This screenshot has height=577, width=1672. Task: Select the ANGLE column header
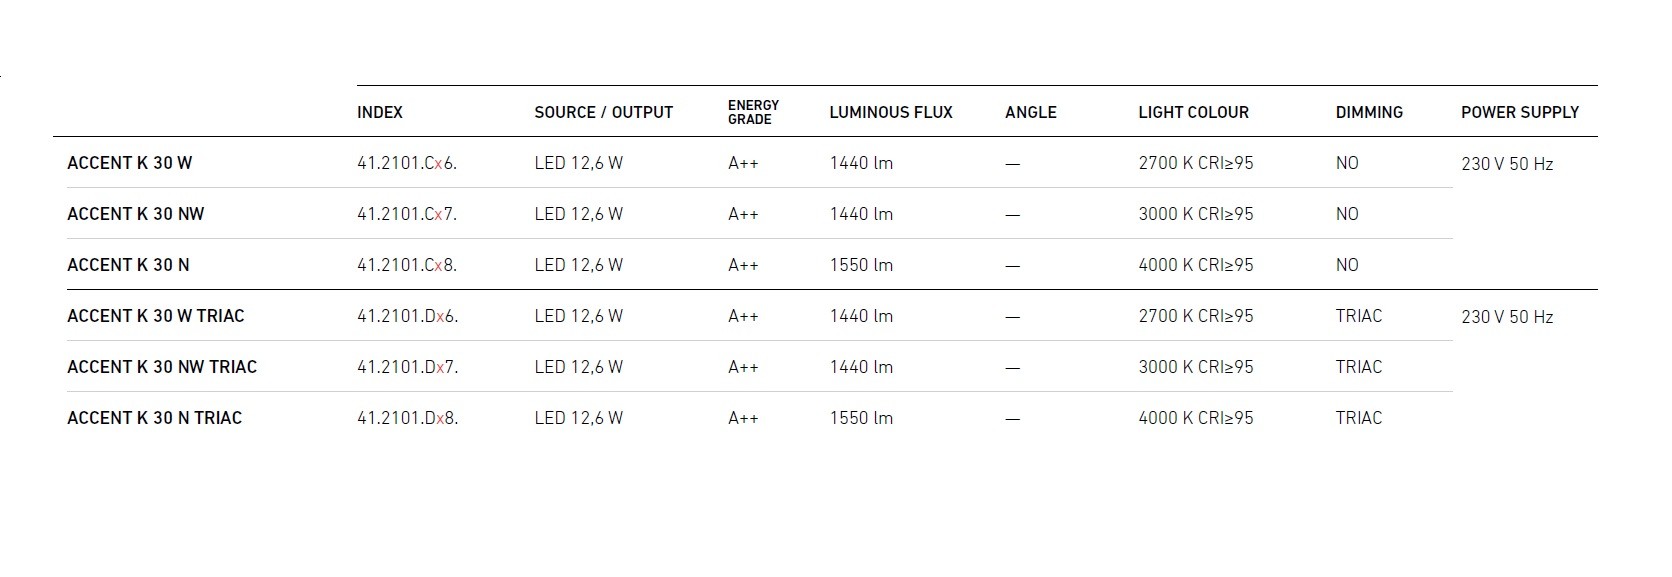1030,113
